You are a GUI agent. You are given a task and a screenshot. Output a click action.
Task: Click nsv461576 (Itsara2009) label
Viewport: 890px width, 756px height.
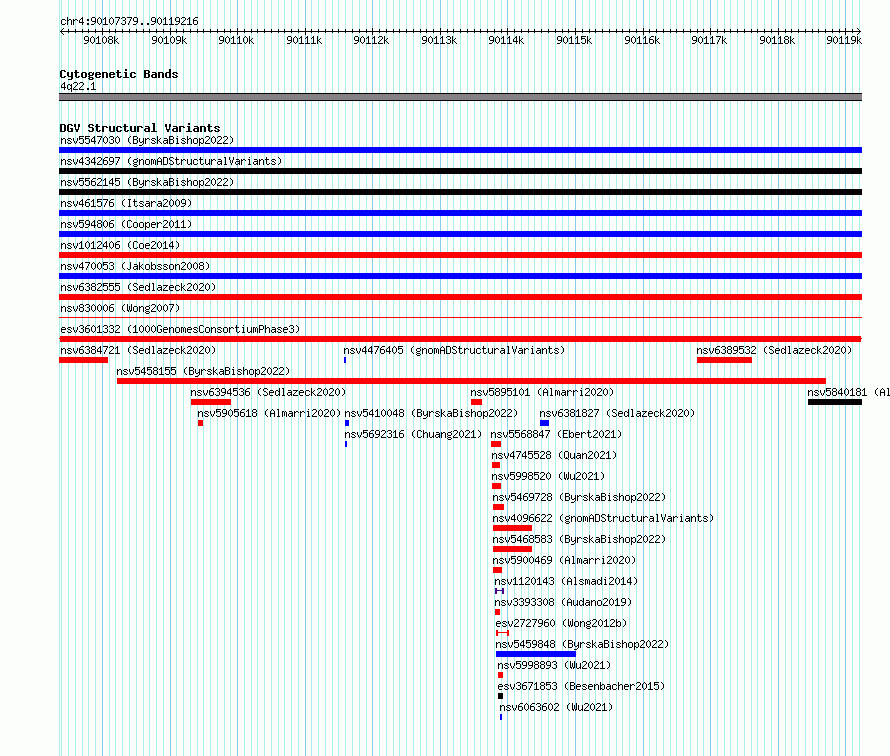[x=126, y=203]
